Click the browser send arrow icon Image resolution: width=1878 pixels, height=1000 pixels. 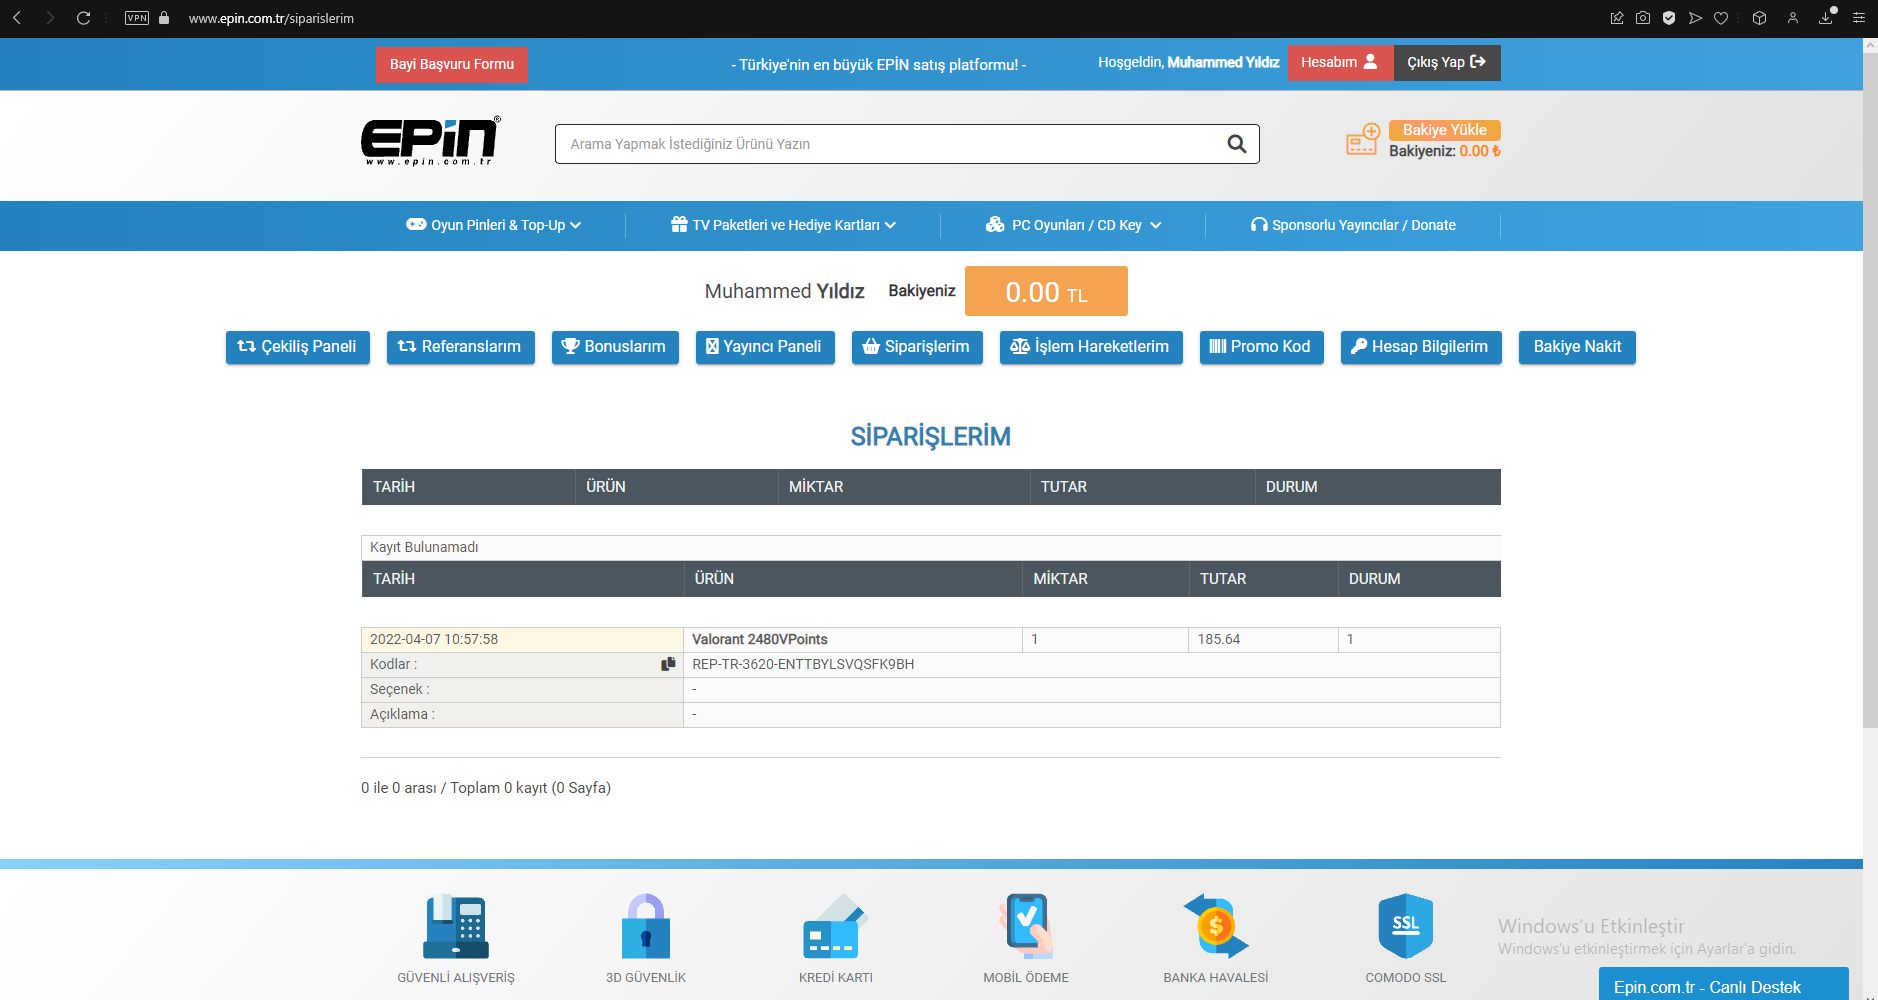click(x=1695, y=18)
